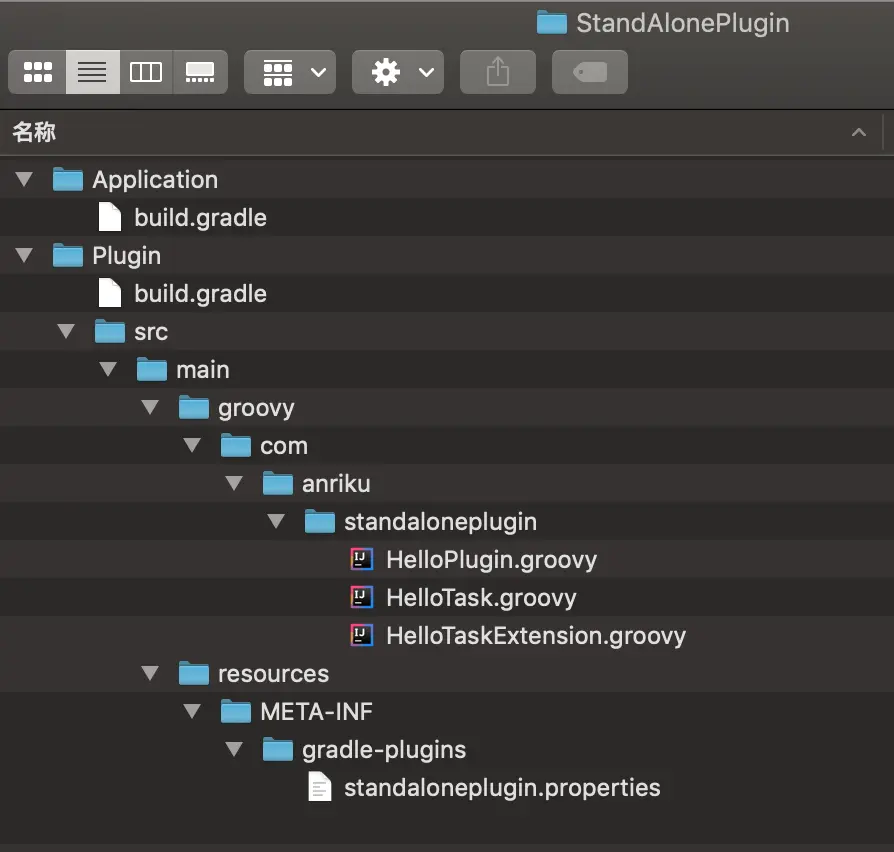This screenshot has height=852, width=894.
Task: Select the gradle-plugins folder name
Action: (x=384, y=750)
